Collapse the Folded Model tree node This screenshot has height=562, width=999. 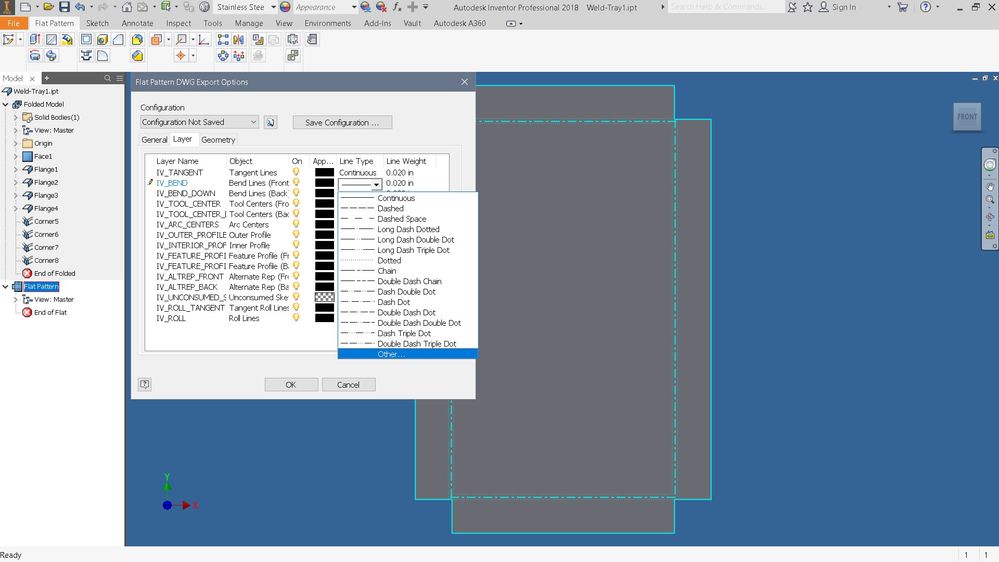6,104
